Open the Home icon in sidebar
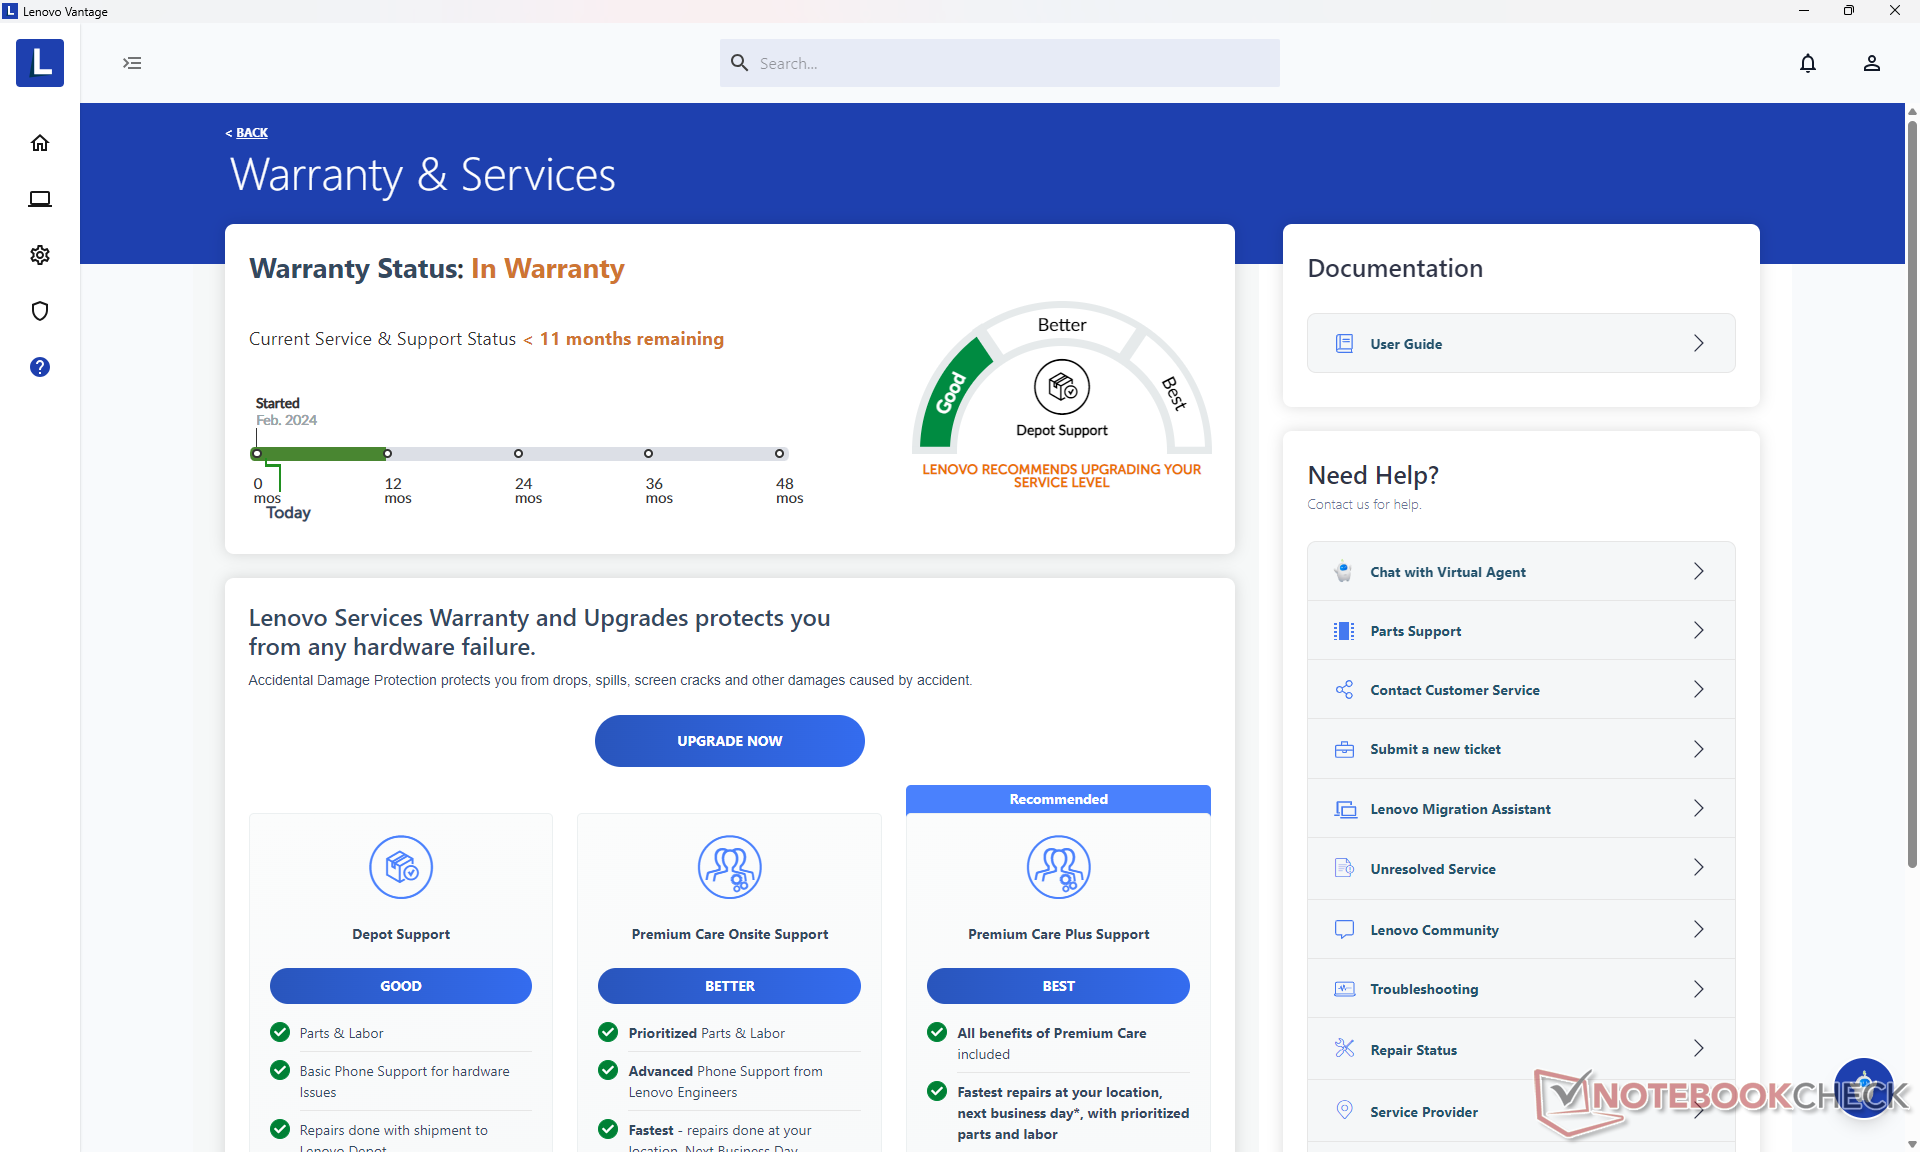The height and width of the screenshot is (1152, 1920). click(40, 143)
